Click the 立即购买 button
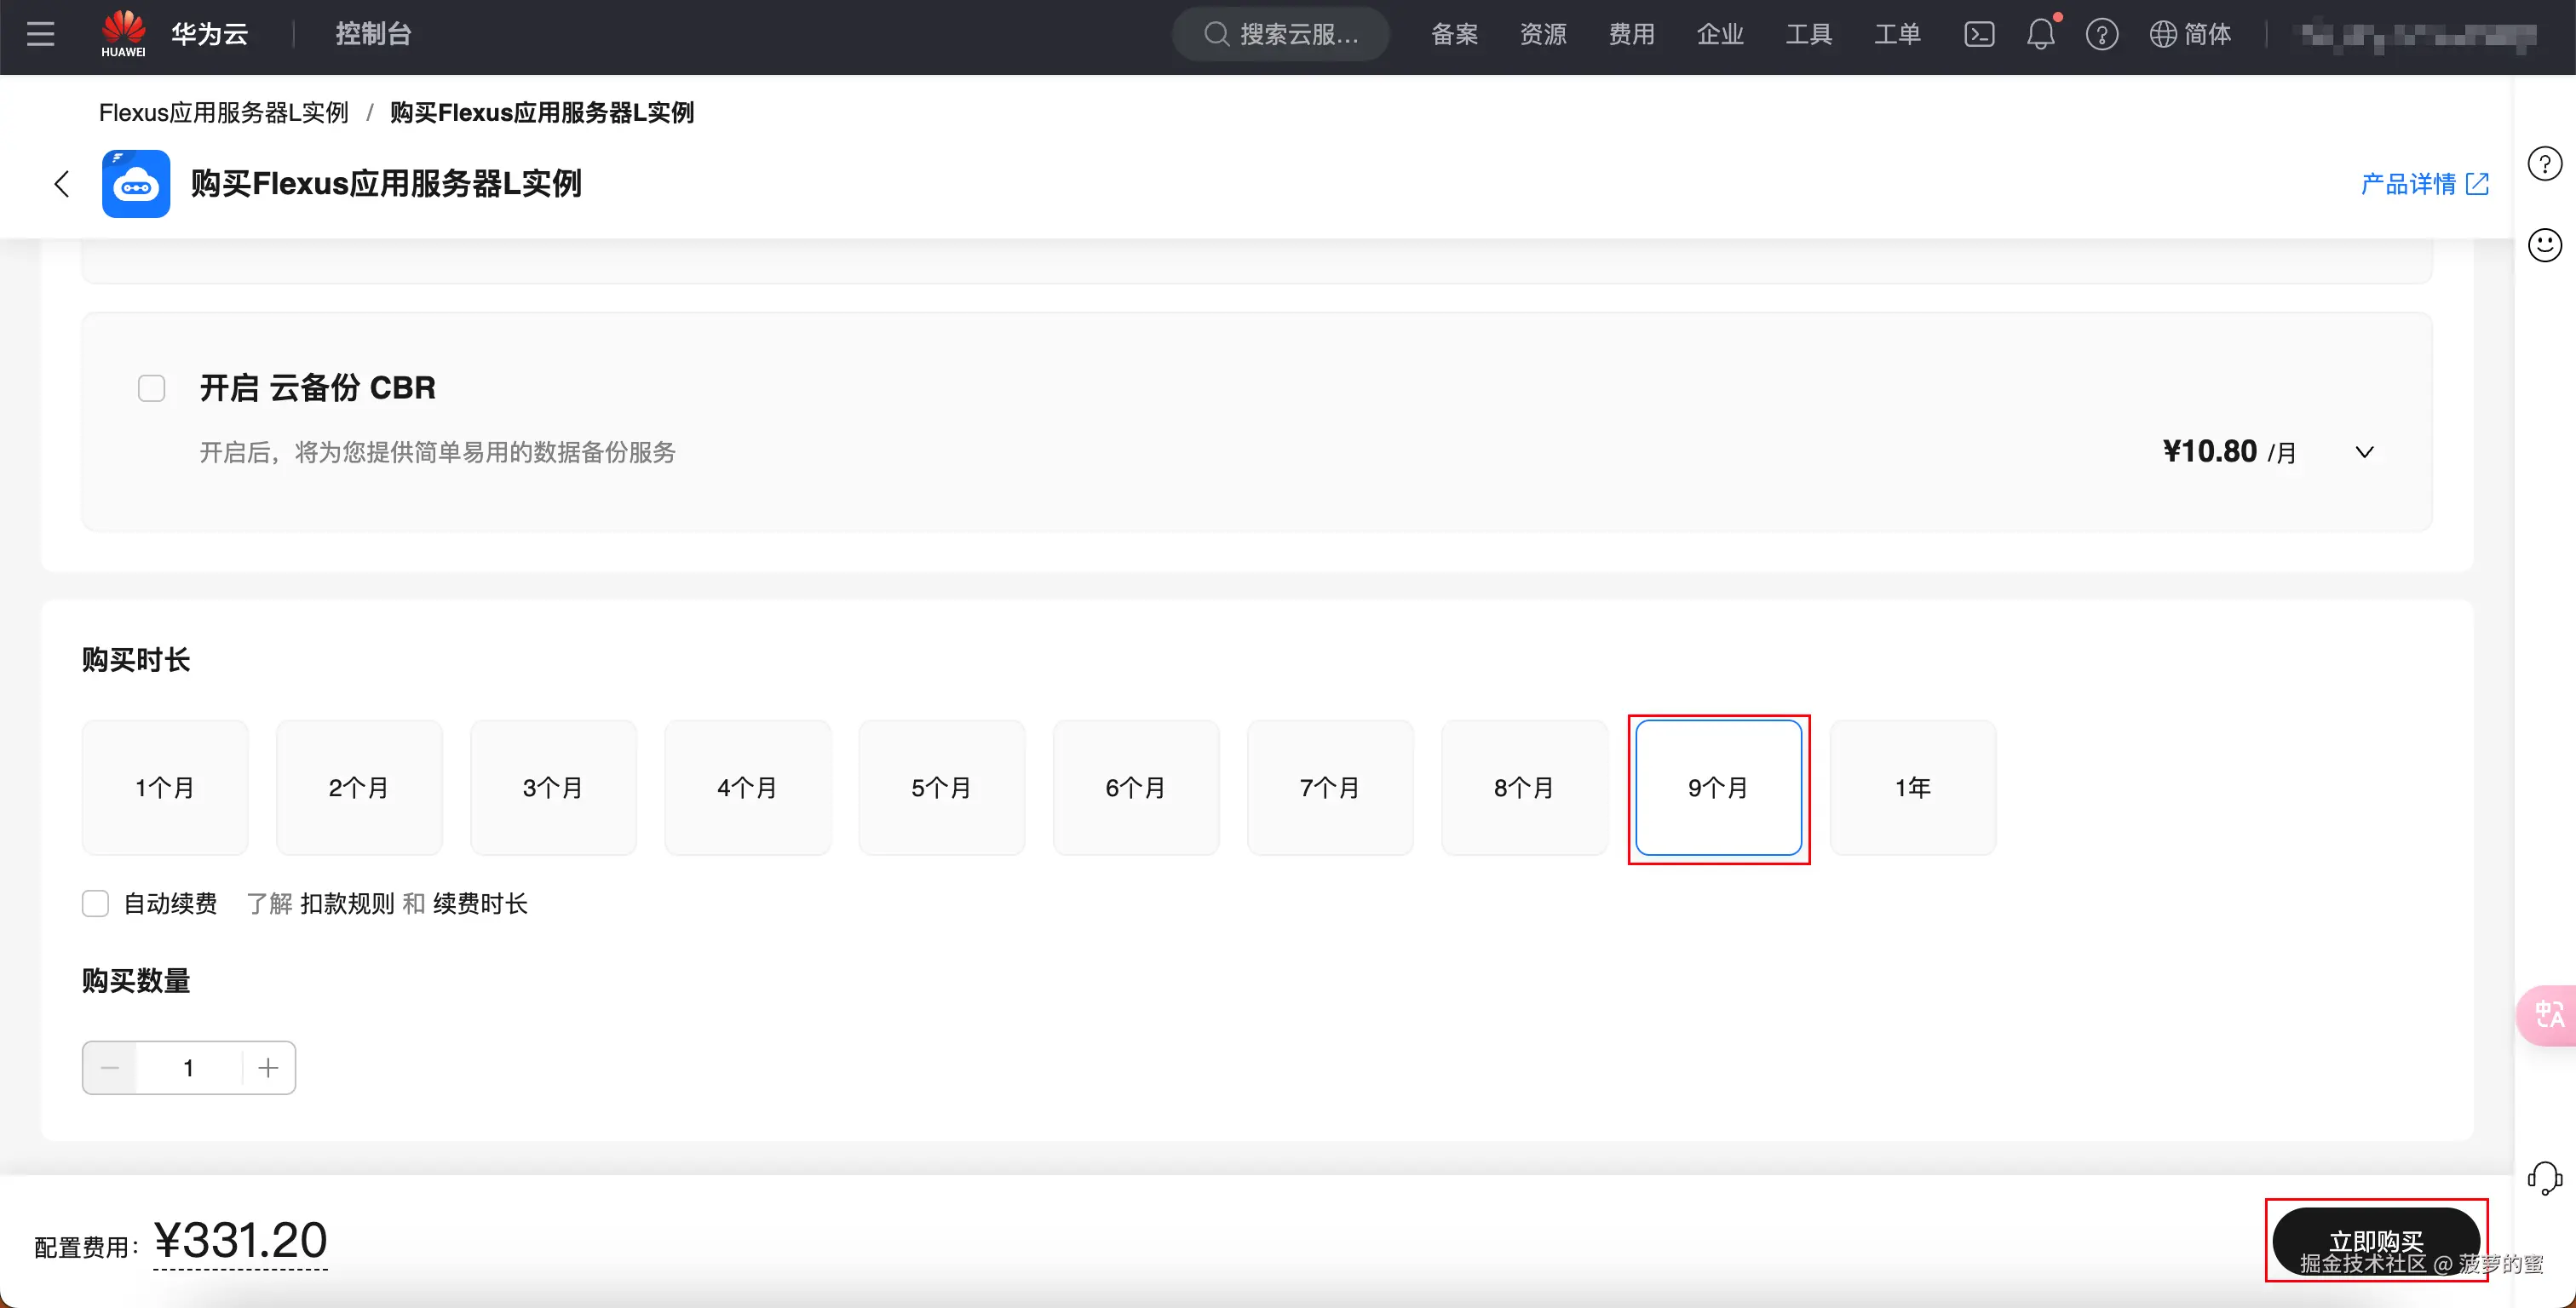This screenshot has width=2576, height=1308. pos(2375,1241)
